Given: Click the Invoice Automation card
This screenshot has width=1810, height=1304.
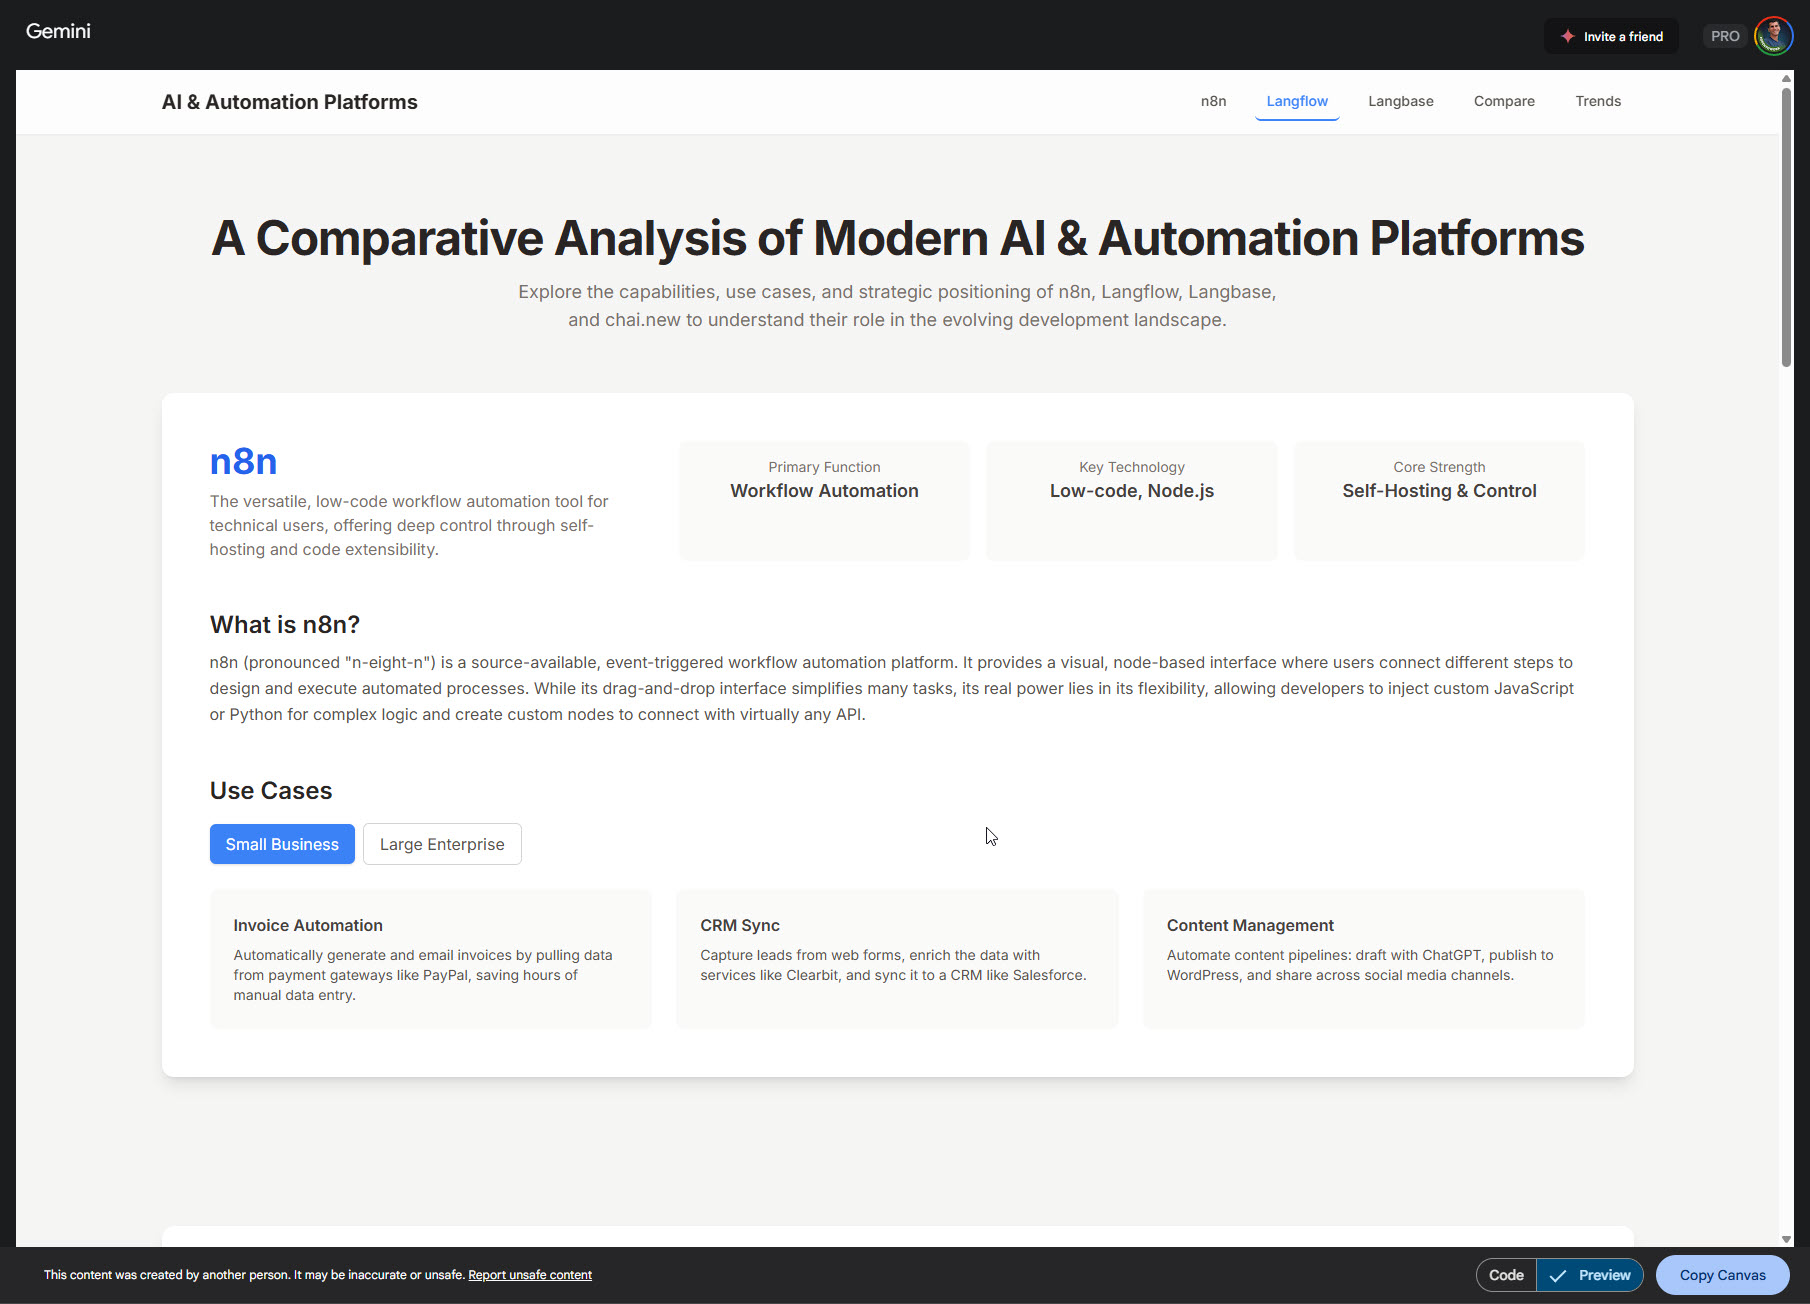Looking at the screenshot, I should pos(431,959).
